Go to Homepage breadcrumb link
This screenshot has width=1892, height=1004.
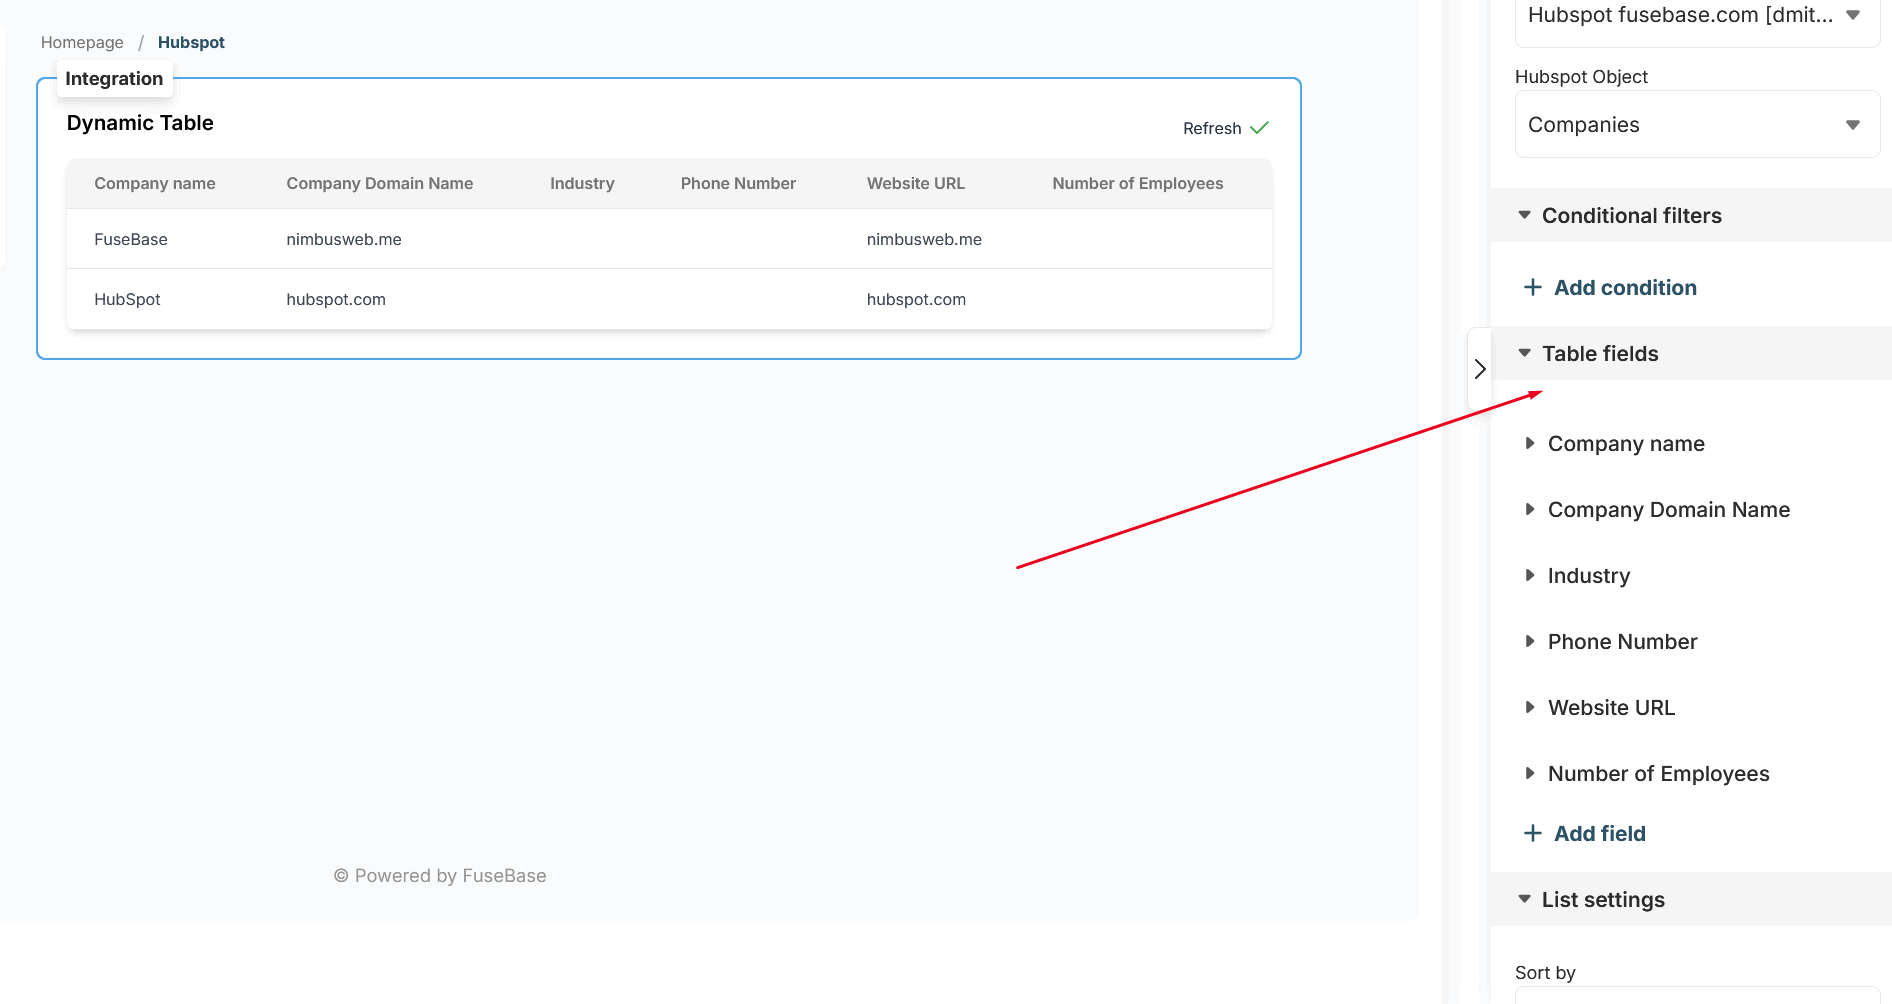click(82, 42)
